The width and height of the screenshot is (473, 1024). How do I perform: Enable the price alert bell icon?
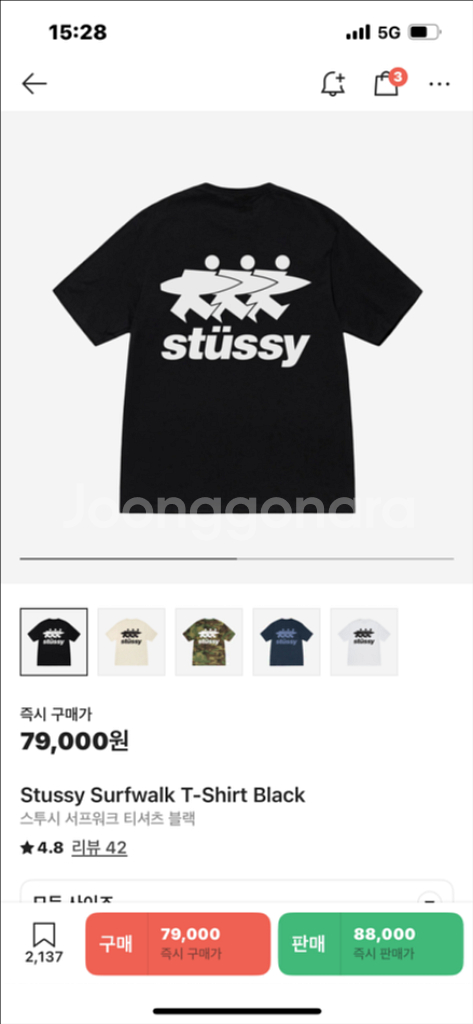click(333, 84)
